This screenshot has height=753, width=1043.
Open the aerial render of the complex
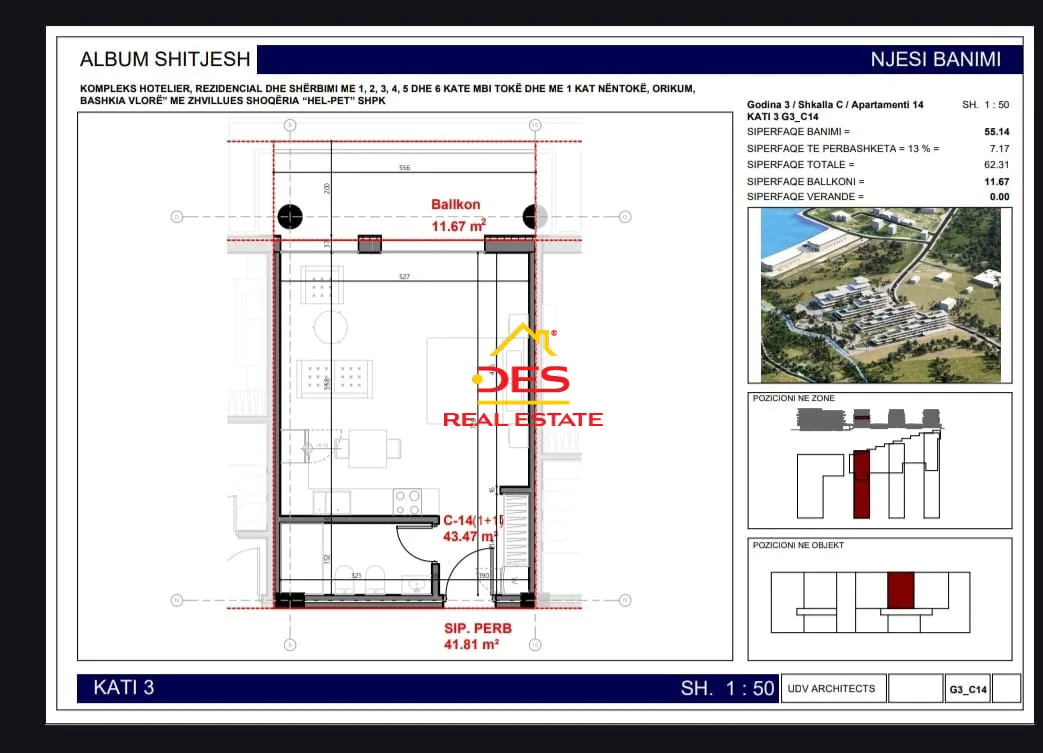point(880,295)
